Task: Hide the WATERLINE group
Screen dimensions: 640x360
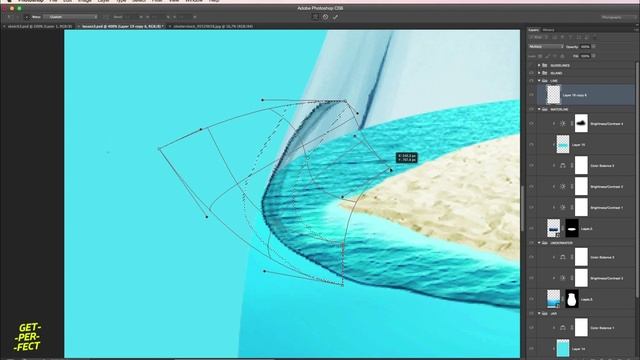Action: coord(531,109)
